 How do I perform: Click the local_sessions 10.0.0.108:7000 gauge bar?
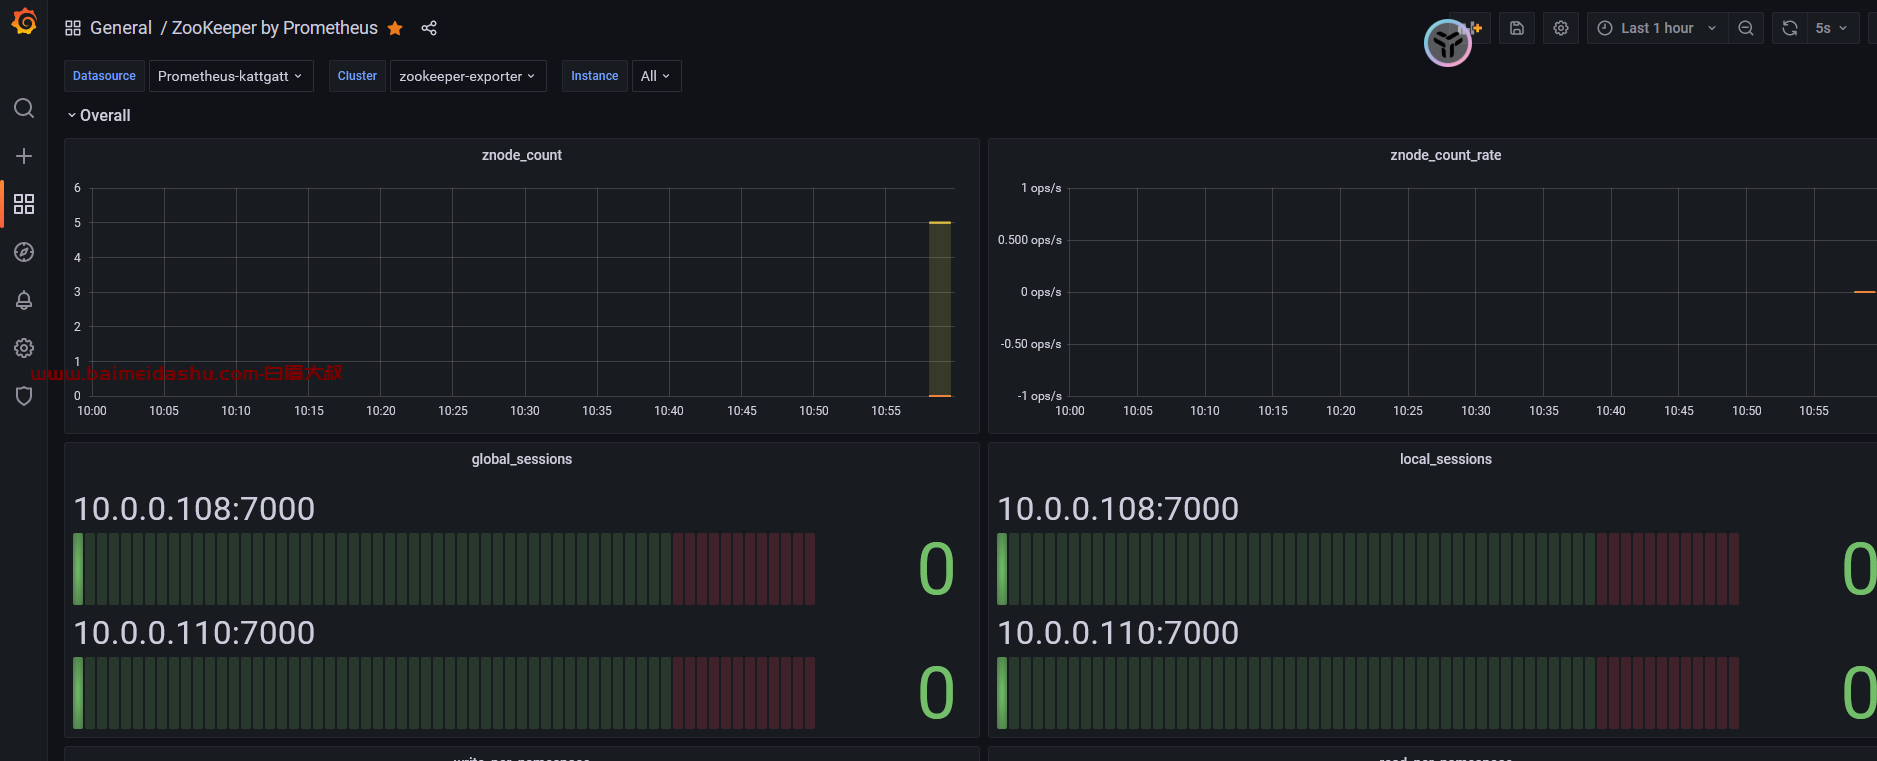pyautogui.click(x=1368, y=569)
